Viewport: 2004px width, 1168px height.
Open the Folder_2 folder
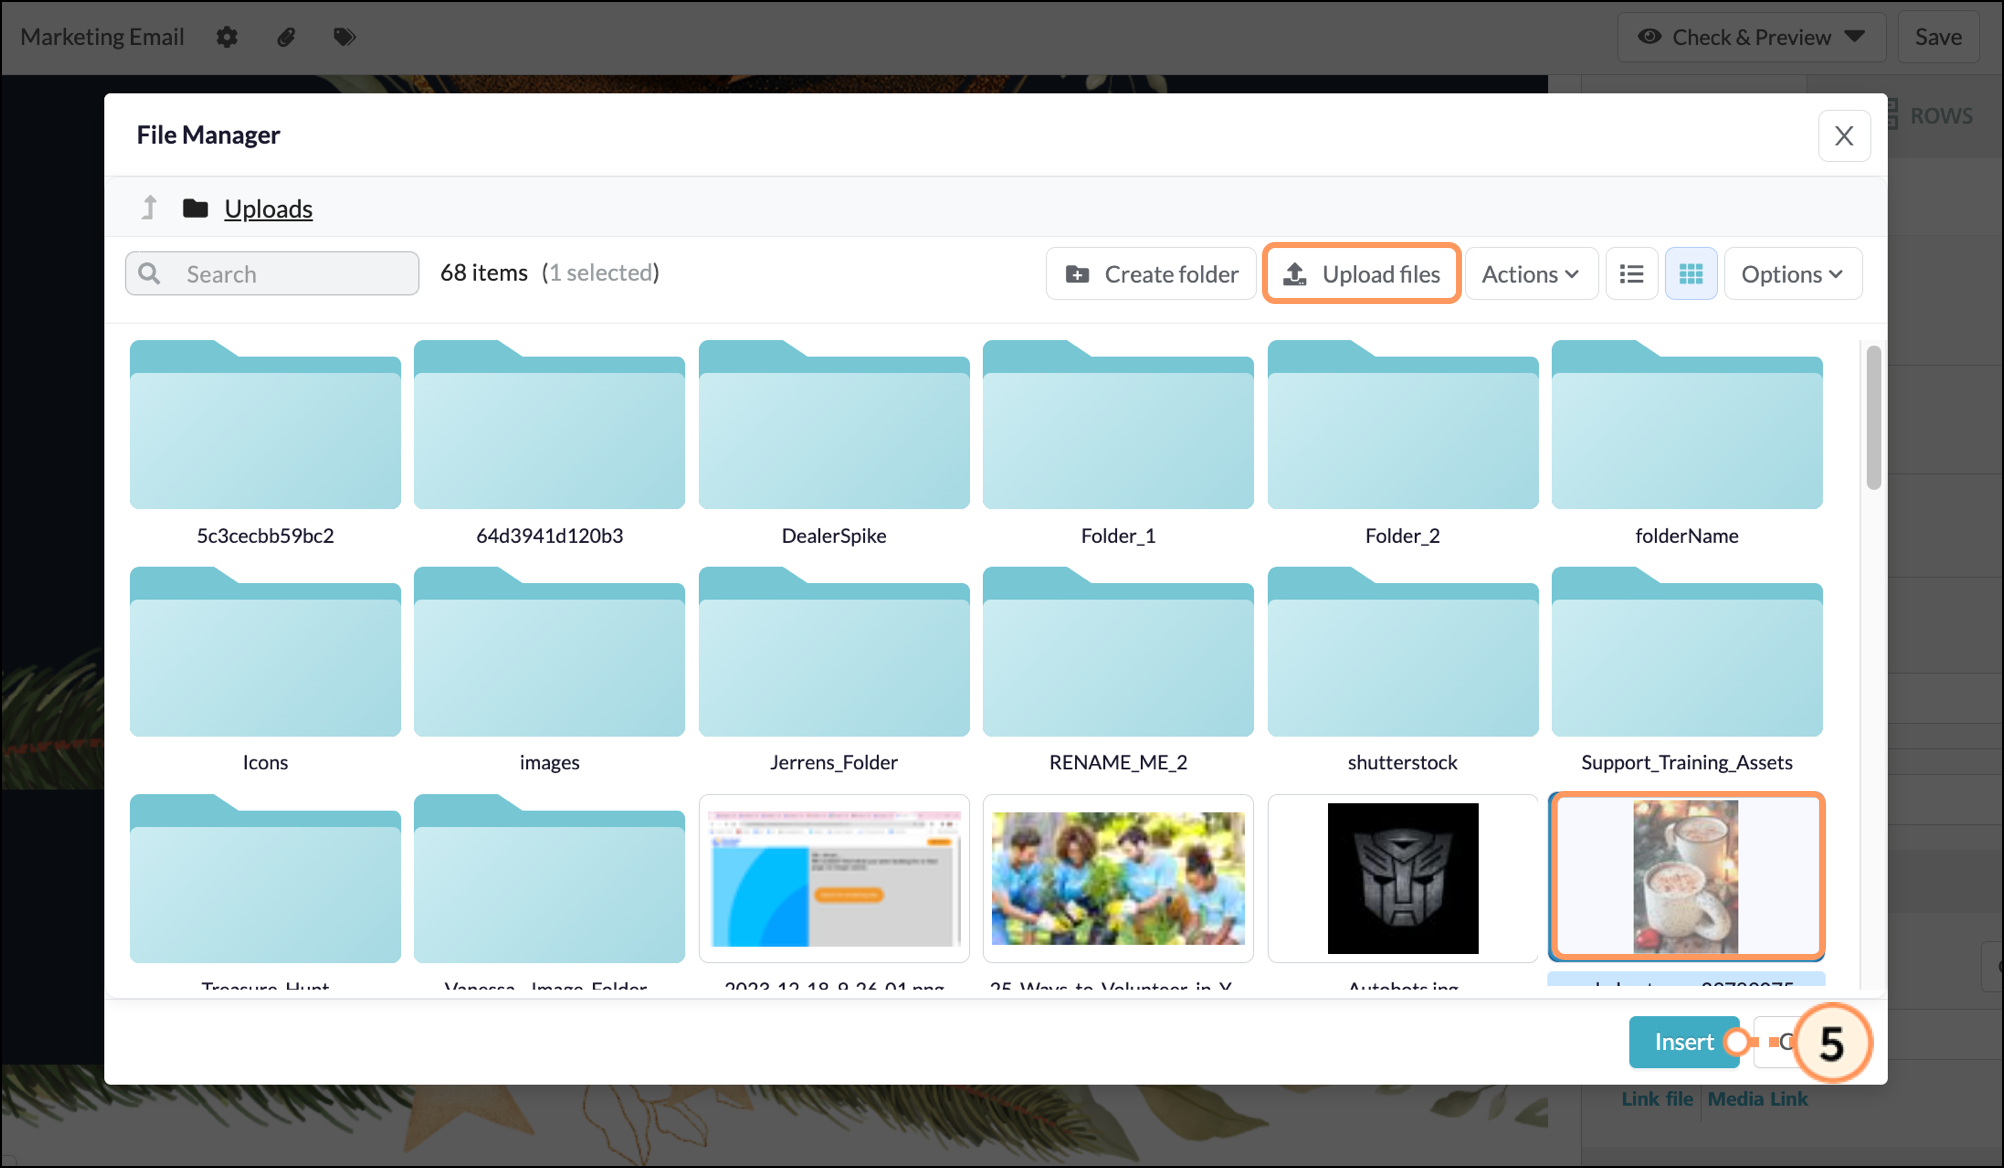(1403, 425)
